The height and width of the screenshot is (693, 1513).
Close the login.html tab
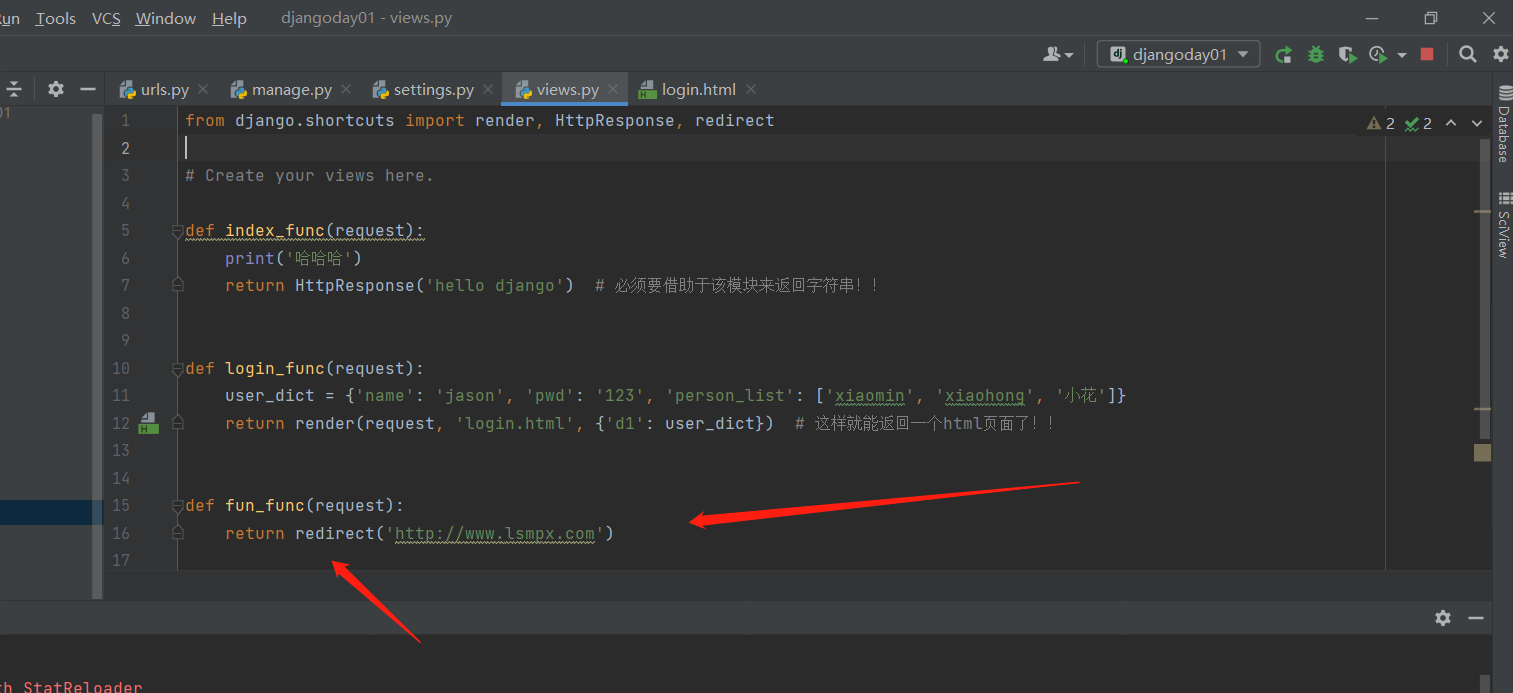pos(750,89)
